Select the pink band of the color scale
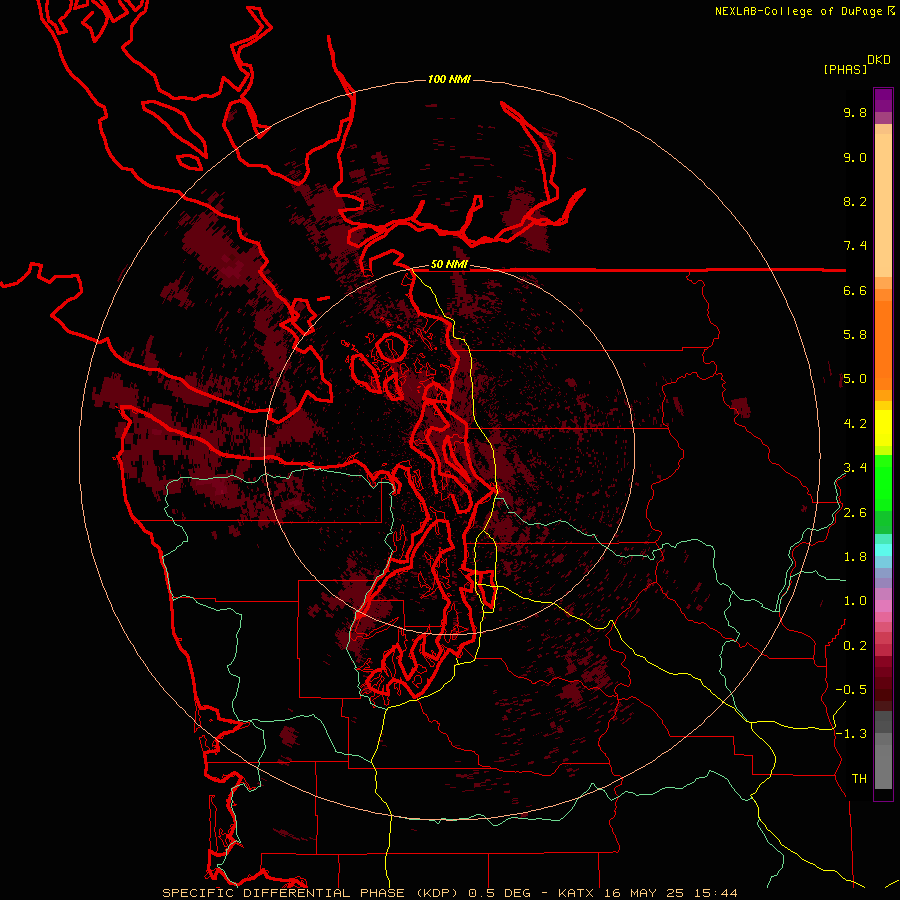The width and height of the screenshot is (900, 900). (883, 606)
